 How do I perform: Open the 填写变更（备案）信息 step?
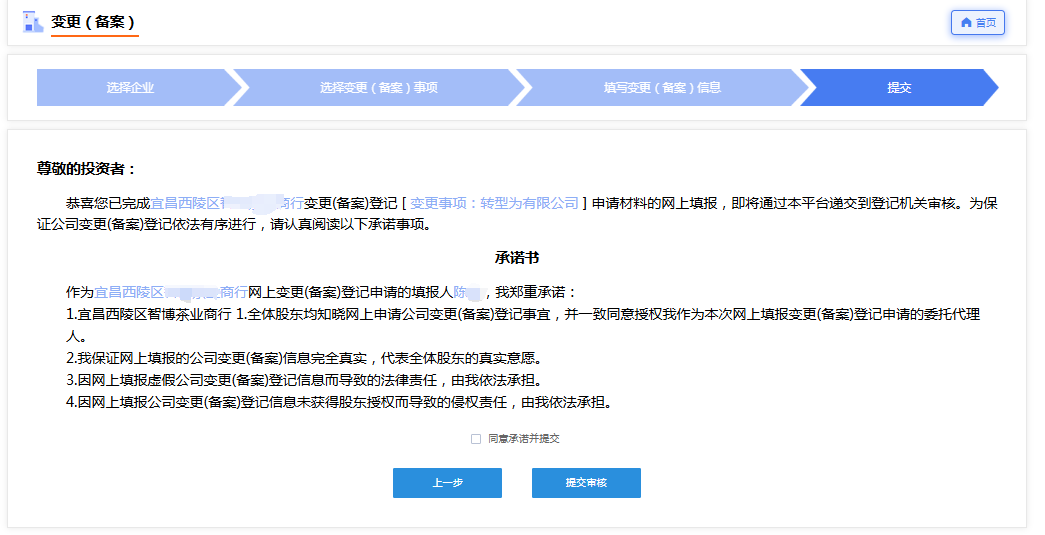(x=661, y=88)
